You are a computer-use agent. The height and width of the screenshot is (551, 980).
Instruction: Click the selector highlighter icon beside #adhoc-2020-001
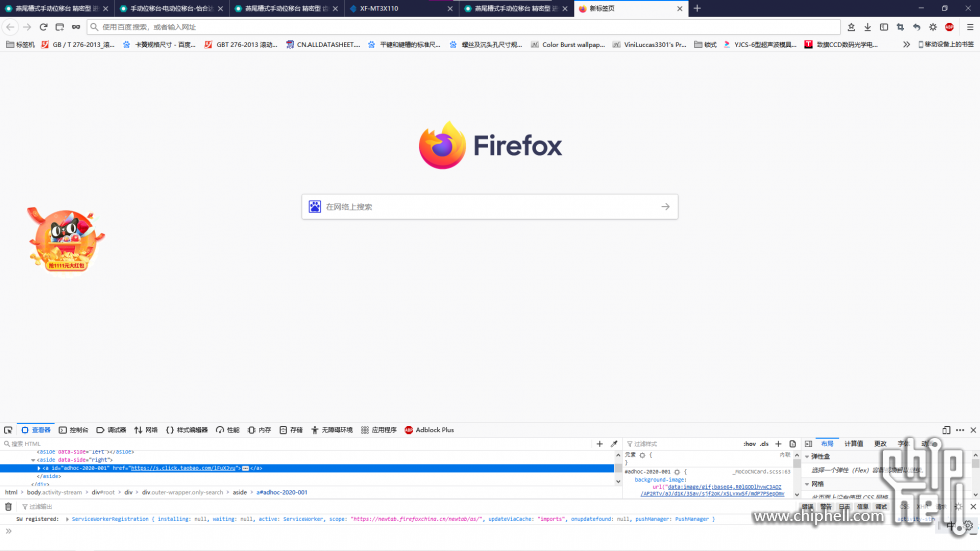pyautogui.click(x=677, y=472)
